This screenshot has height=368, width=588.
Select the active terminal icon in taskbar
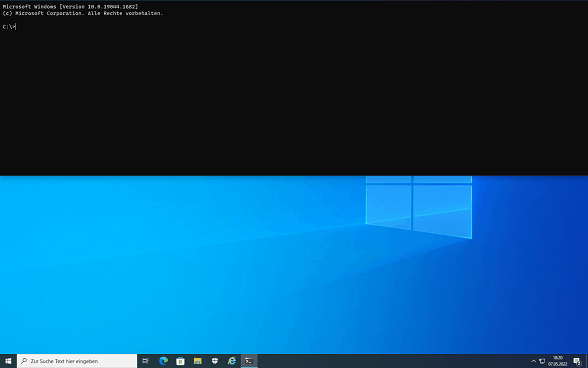[x=249, y=361]
